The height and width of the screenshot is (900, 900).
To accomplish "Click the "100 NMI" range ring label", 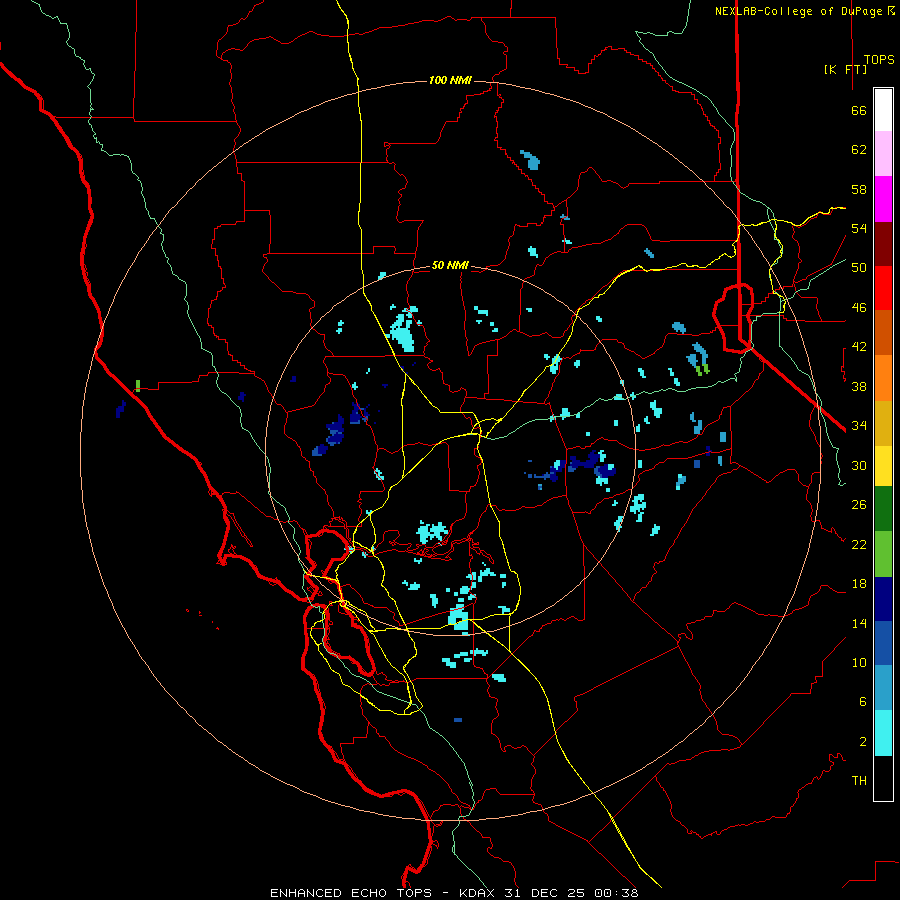I will [x=450, y=80].
